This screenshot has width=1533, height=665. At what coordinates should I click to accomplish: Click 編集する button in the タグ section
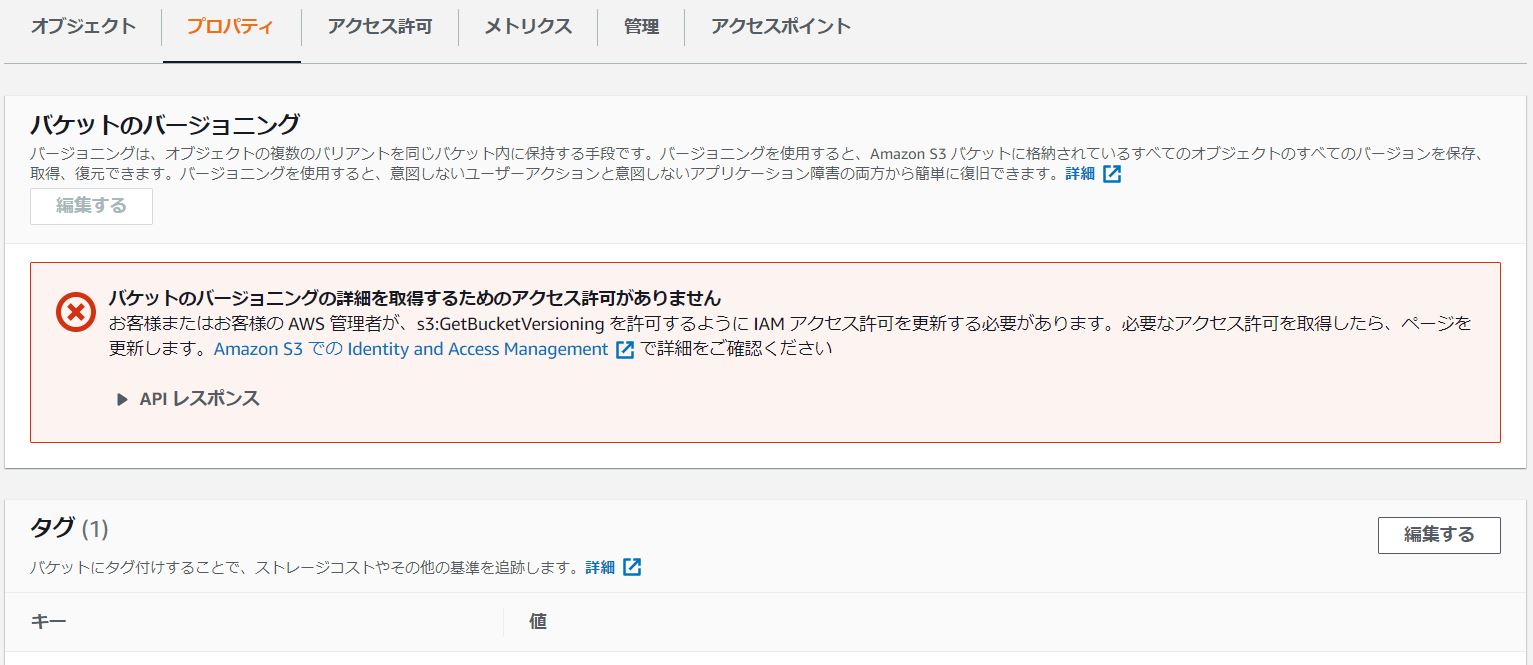coord(1439,535)
